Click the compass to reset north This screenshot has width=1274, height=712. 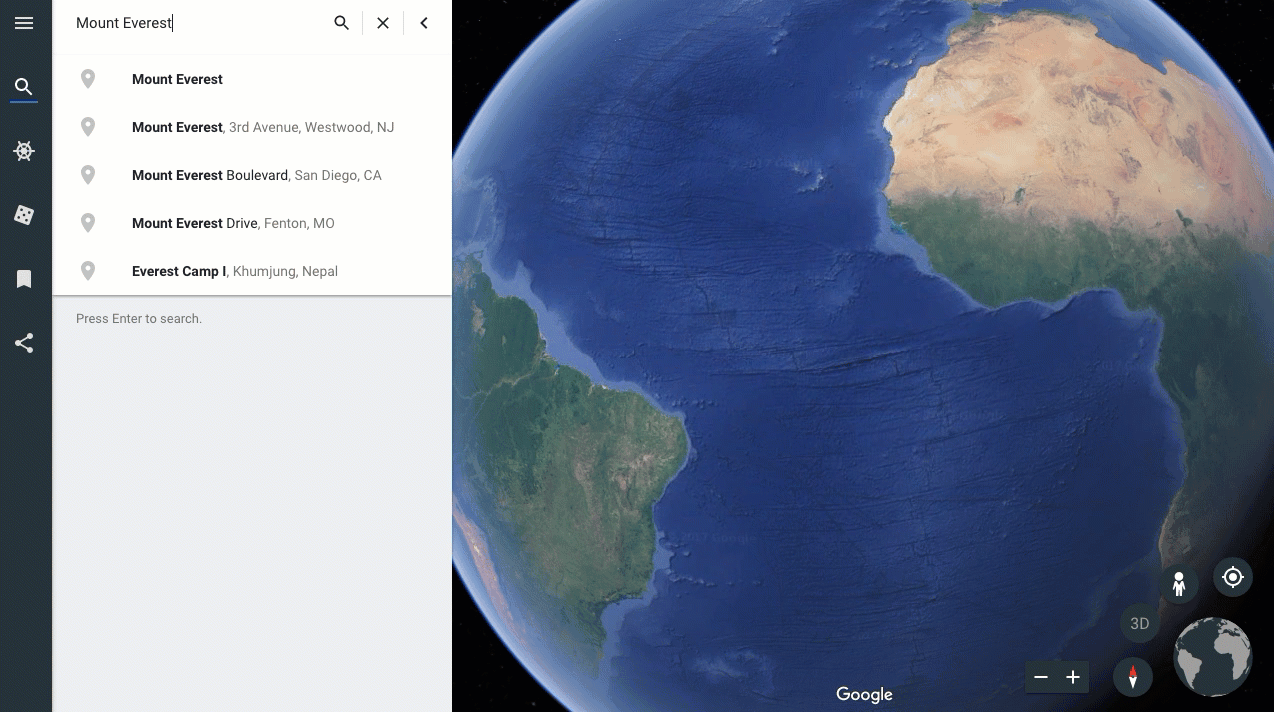click(x=1133, y=677)
